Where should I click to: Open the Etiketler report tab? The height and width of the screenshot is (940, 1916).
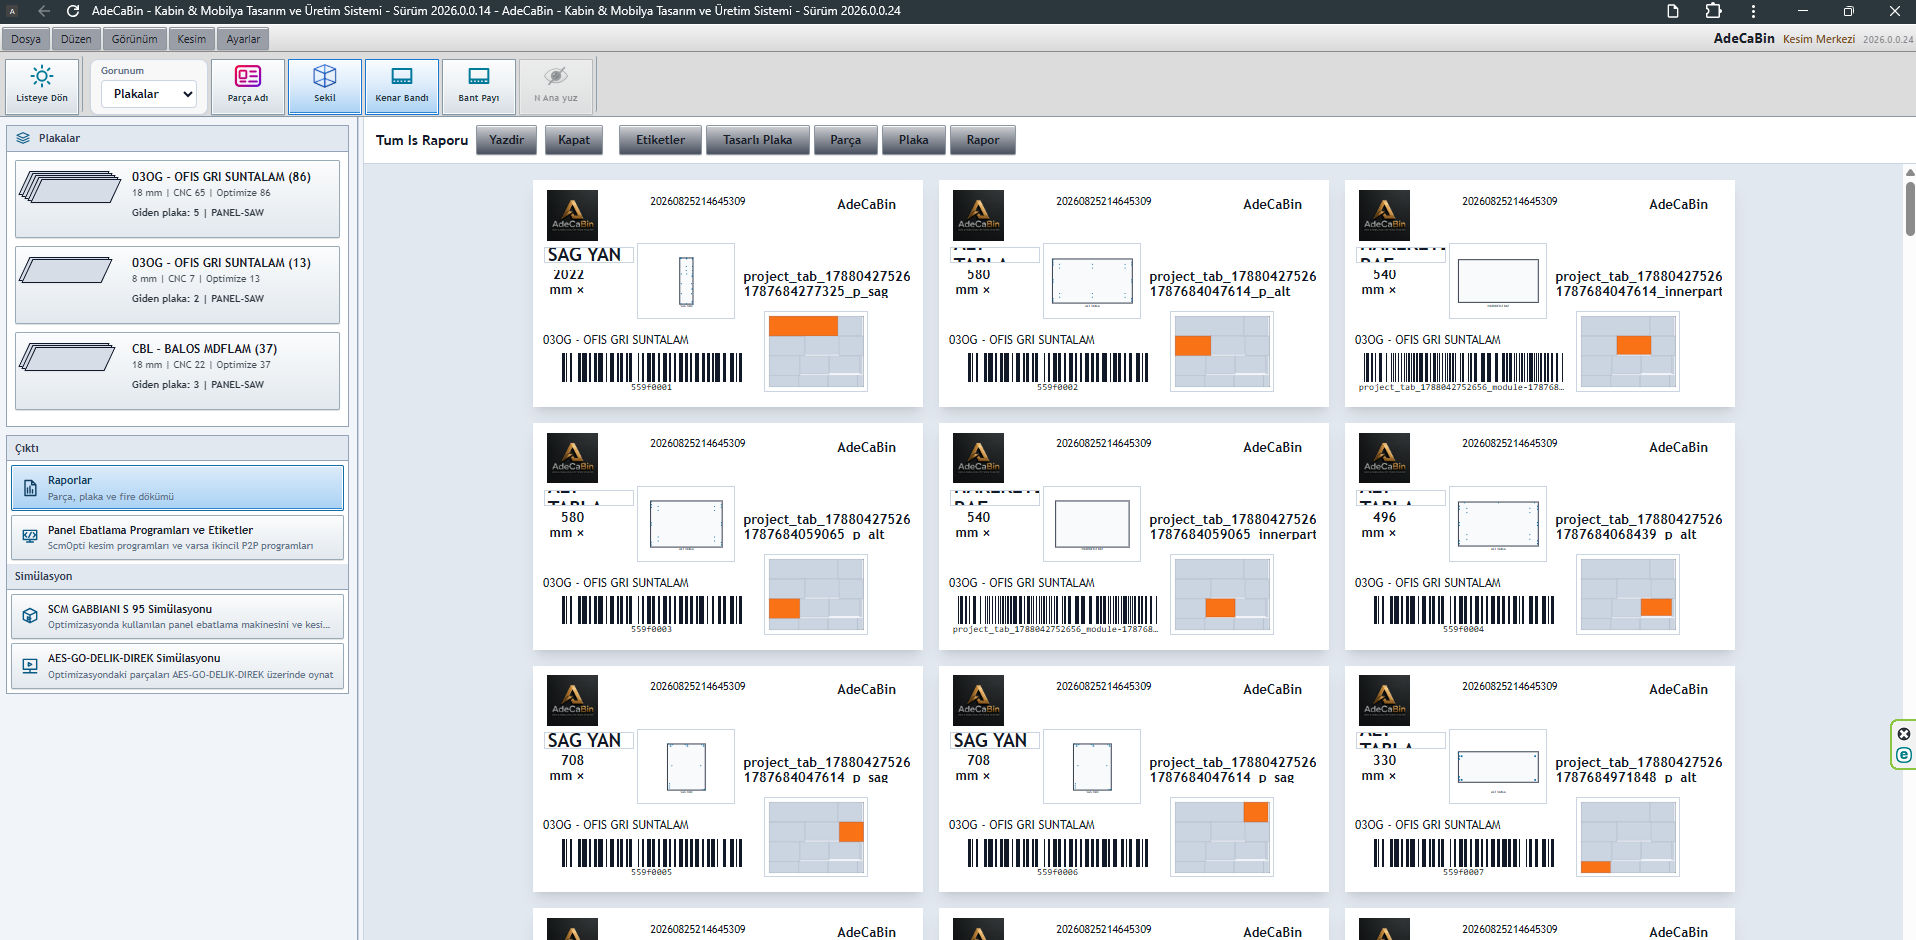click(x=661, y=140)
